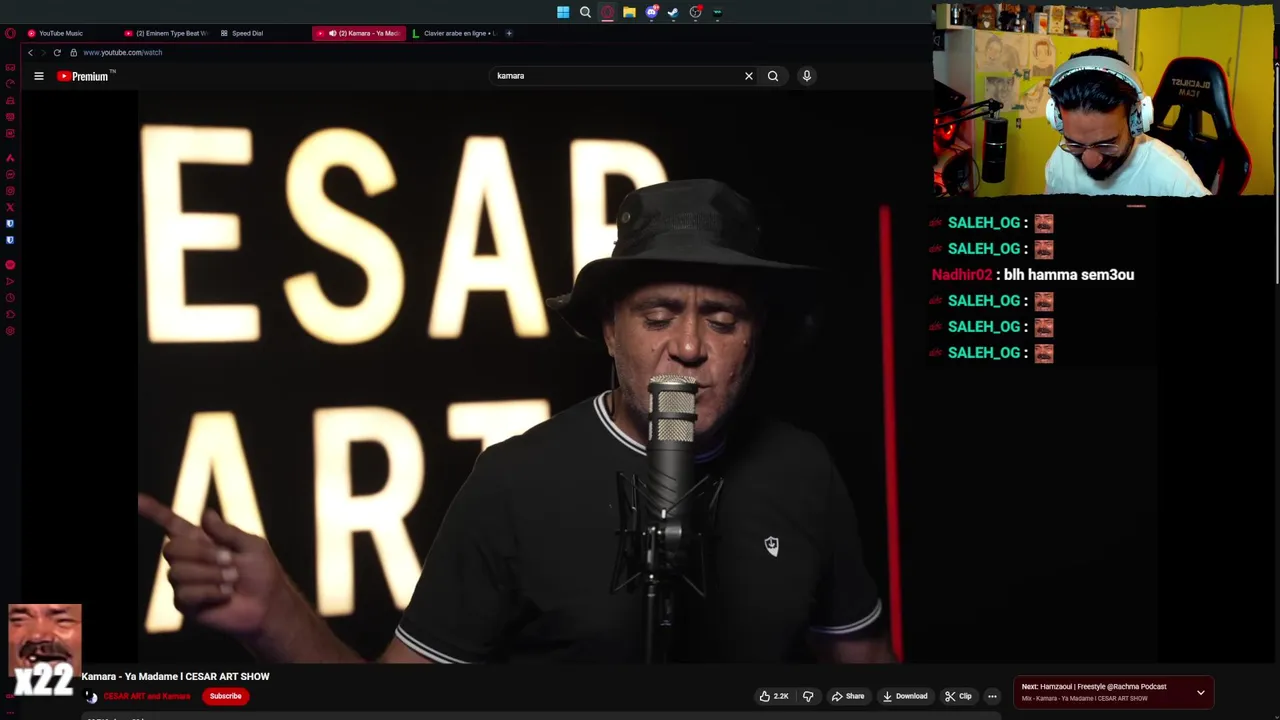Clear the 'kamara' search text
Screen dimensions: 1280x720
748,76
